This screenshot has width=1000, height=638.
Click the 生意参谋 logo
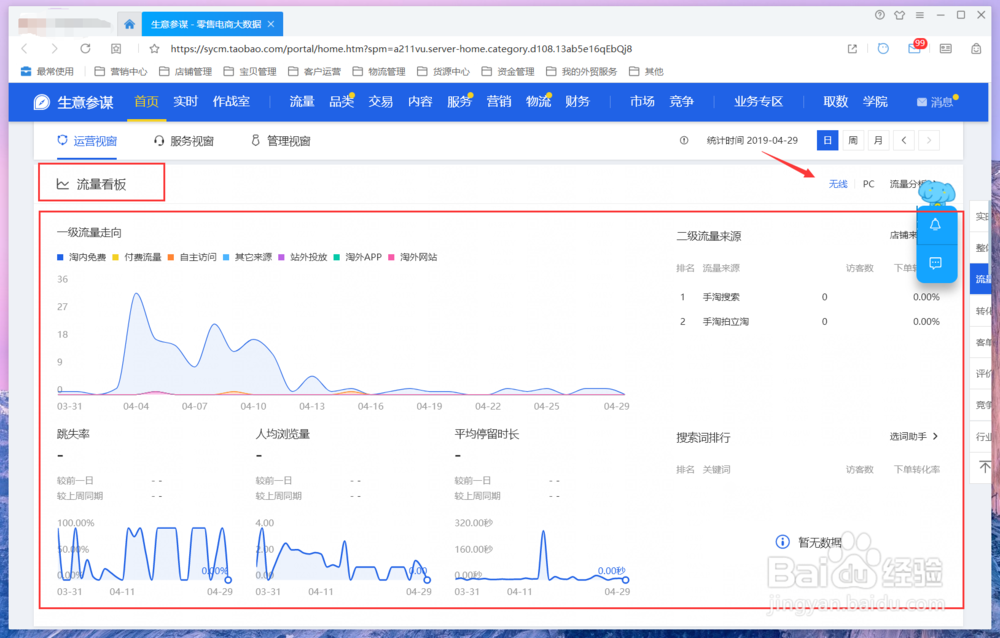(x=73, y=102)
